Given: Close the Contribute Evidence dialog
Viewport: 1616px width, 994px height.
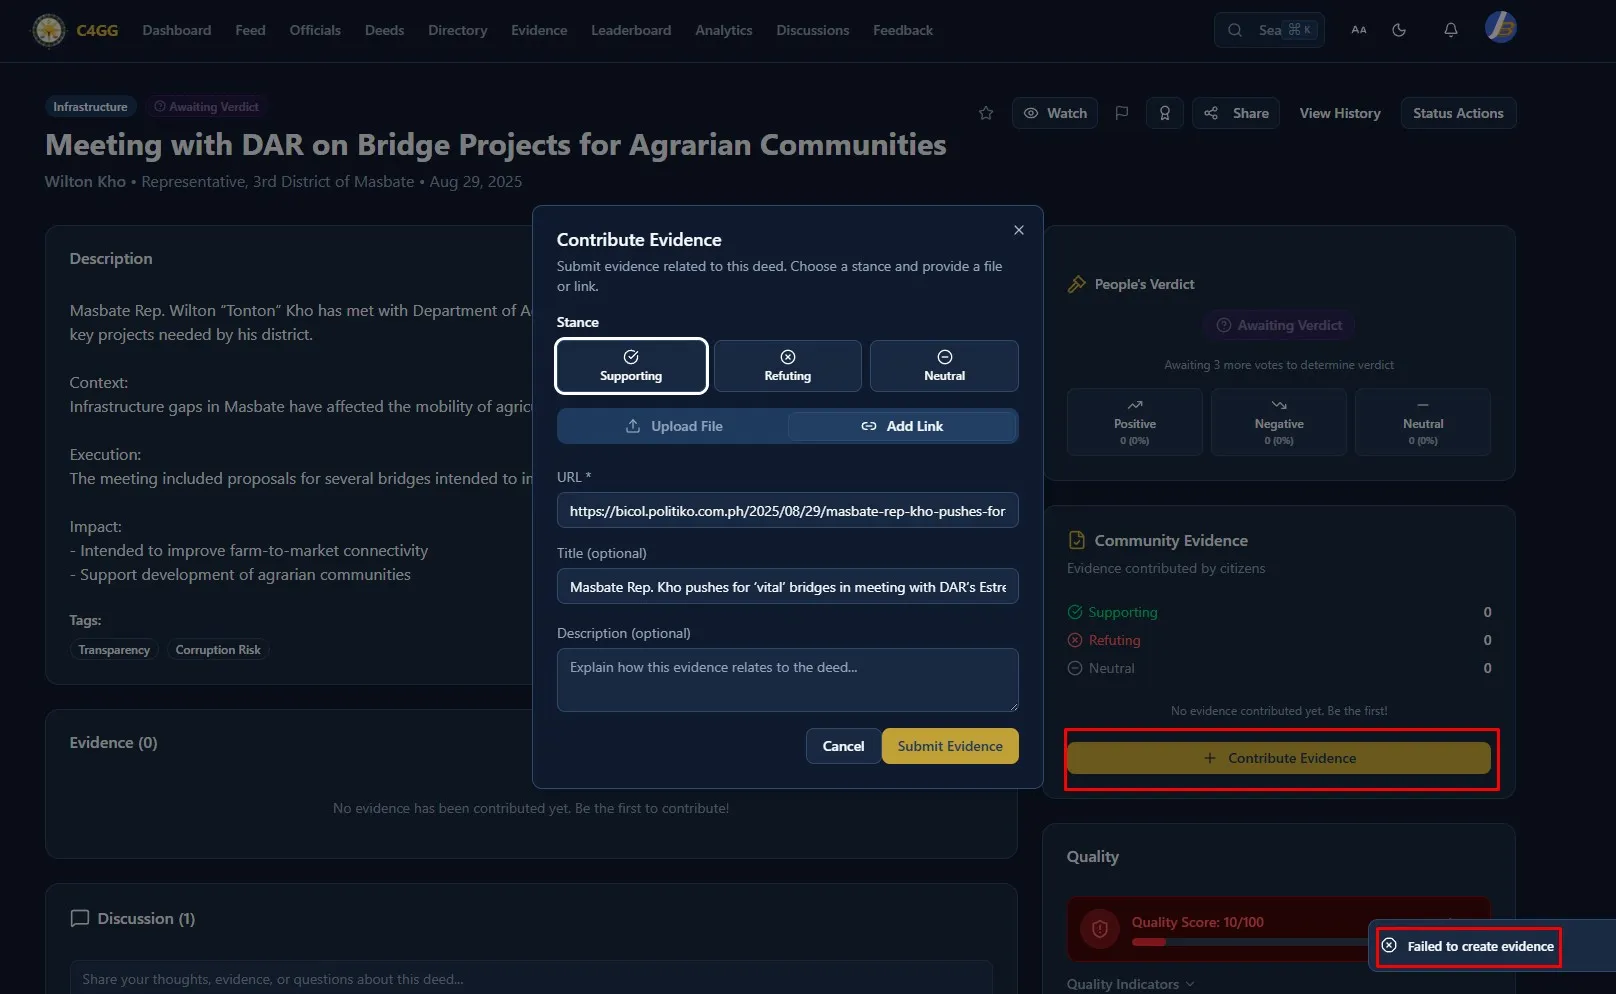Looking at the screenshot, I should (x=1018, y=230).
